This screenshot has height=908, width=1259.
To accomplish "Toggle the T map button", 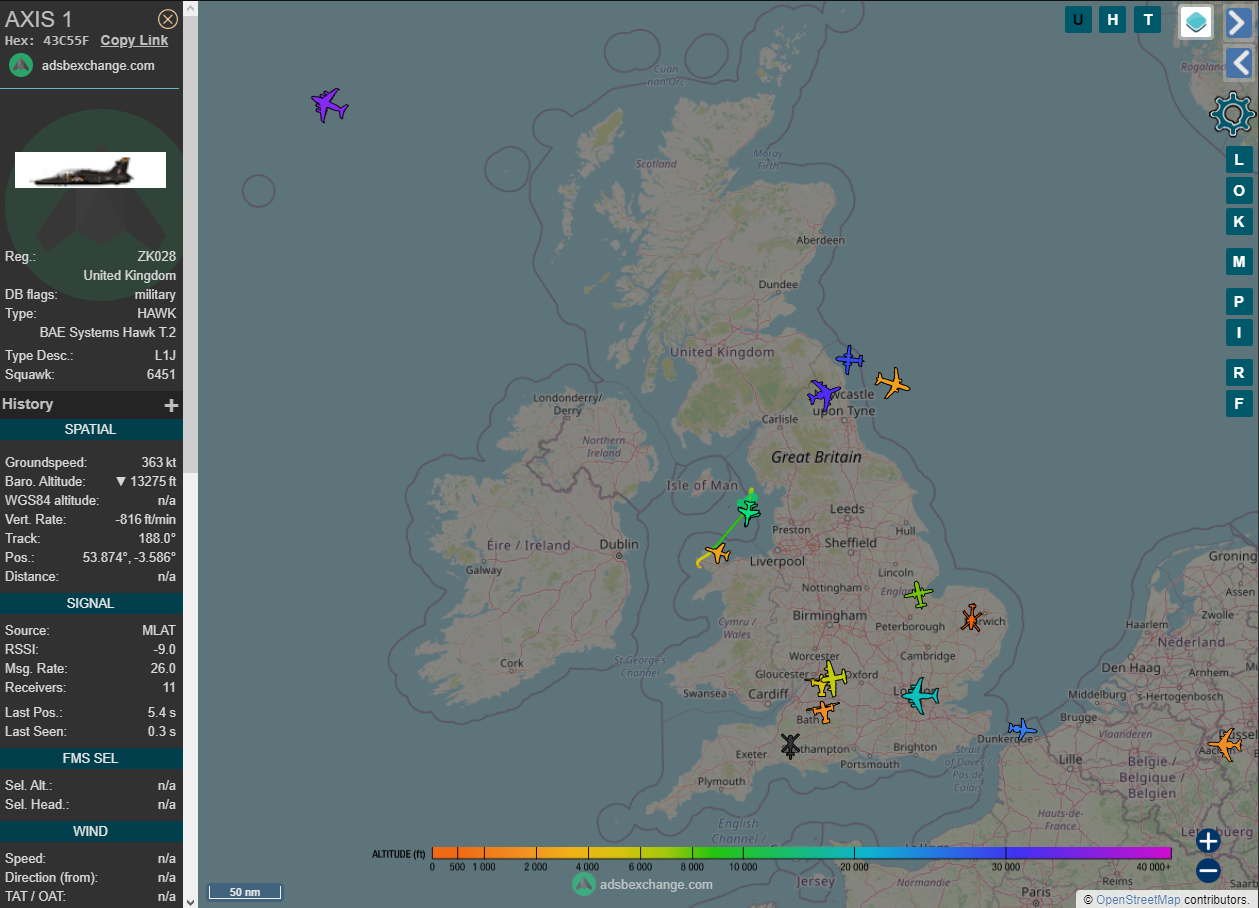I will coord(1148,19).
